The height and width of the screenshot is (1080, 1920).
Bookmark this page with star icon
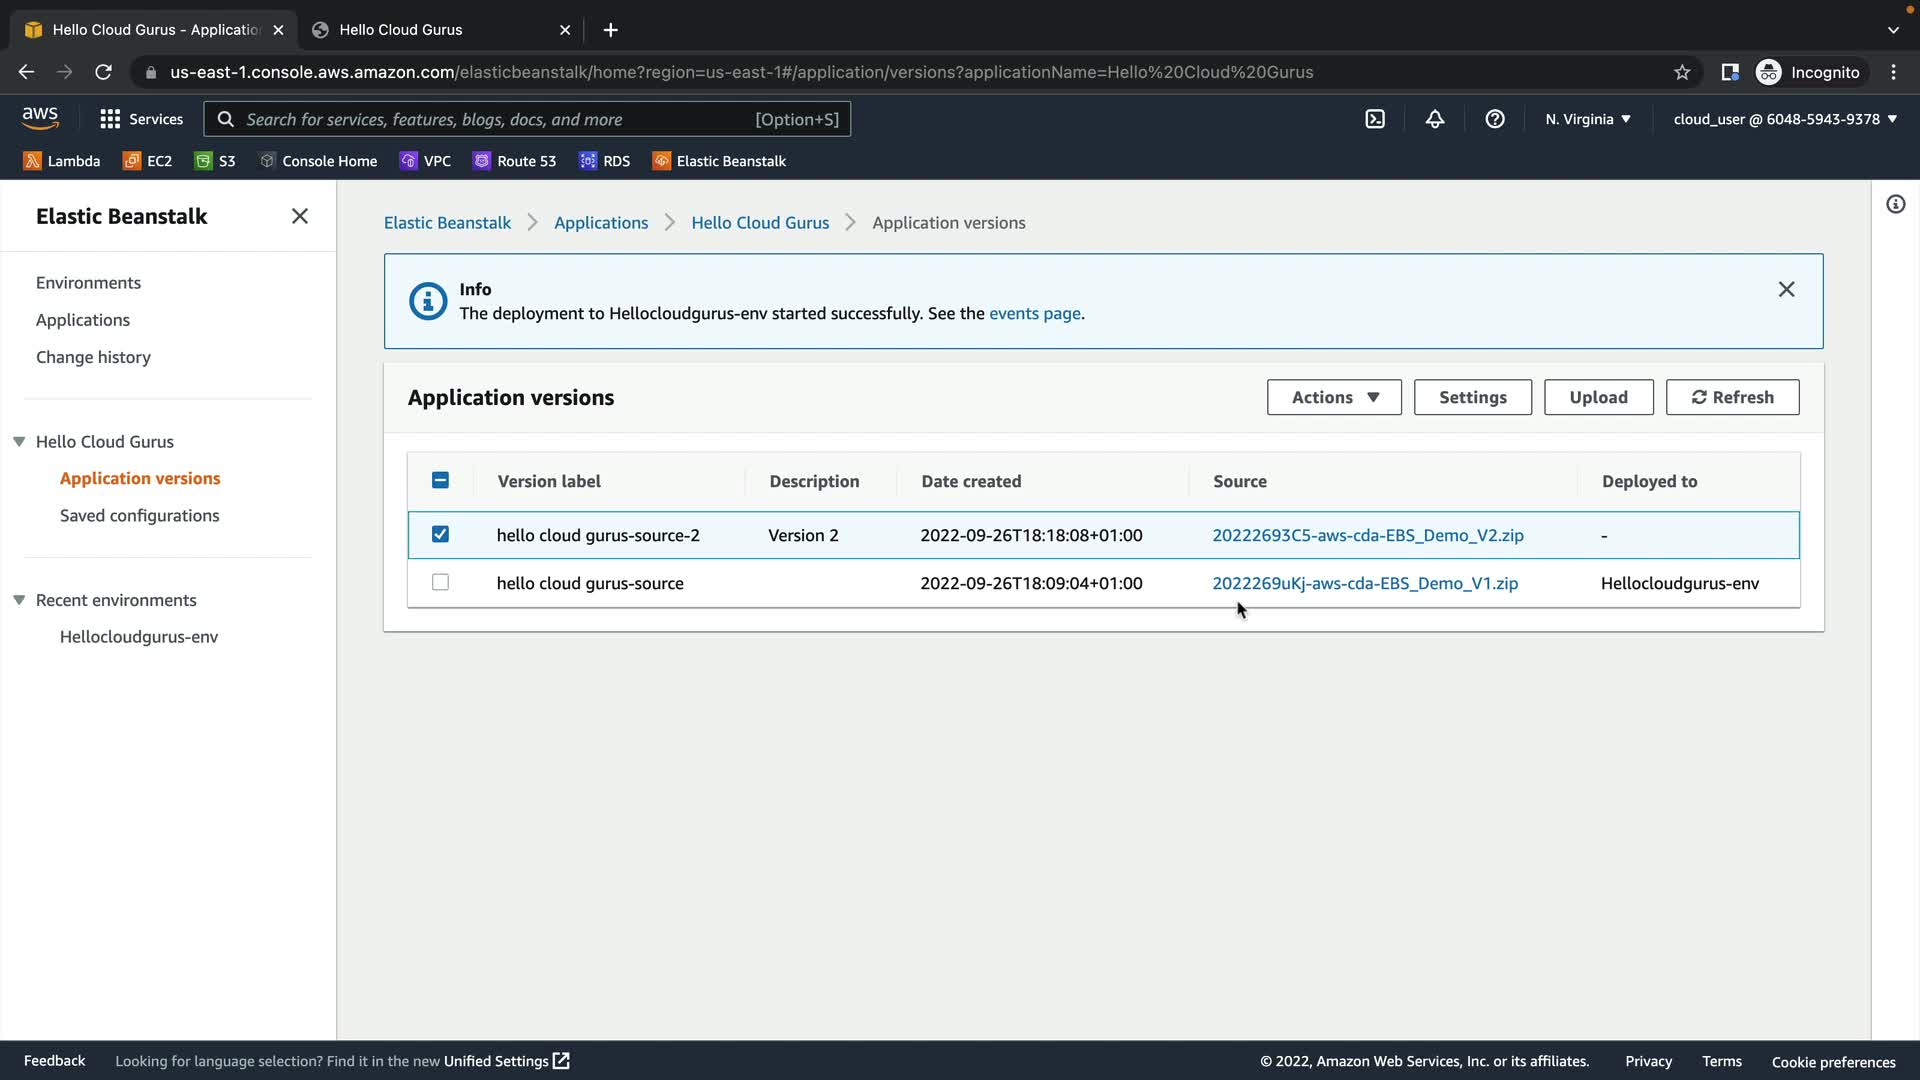coord(1682,72)
